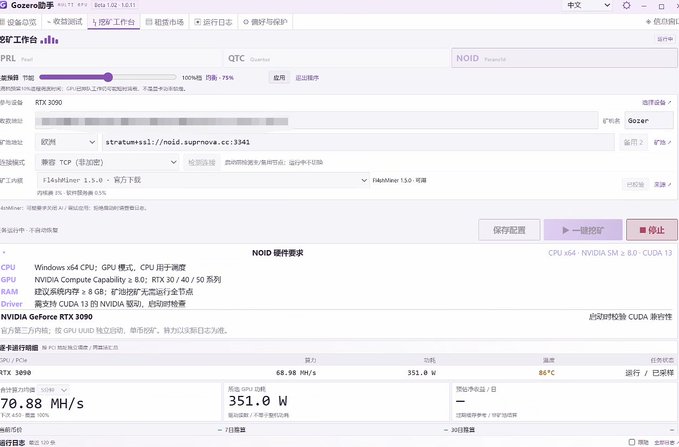Click the RTX 3090 row in GPU table
The image size is (679, 447).
point(339,372)
